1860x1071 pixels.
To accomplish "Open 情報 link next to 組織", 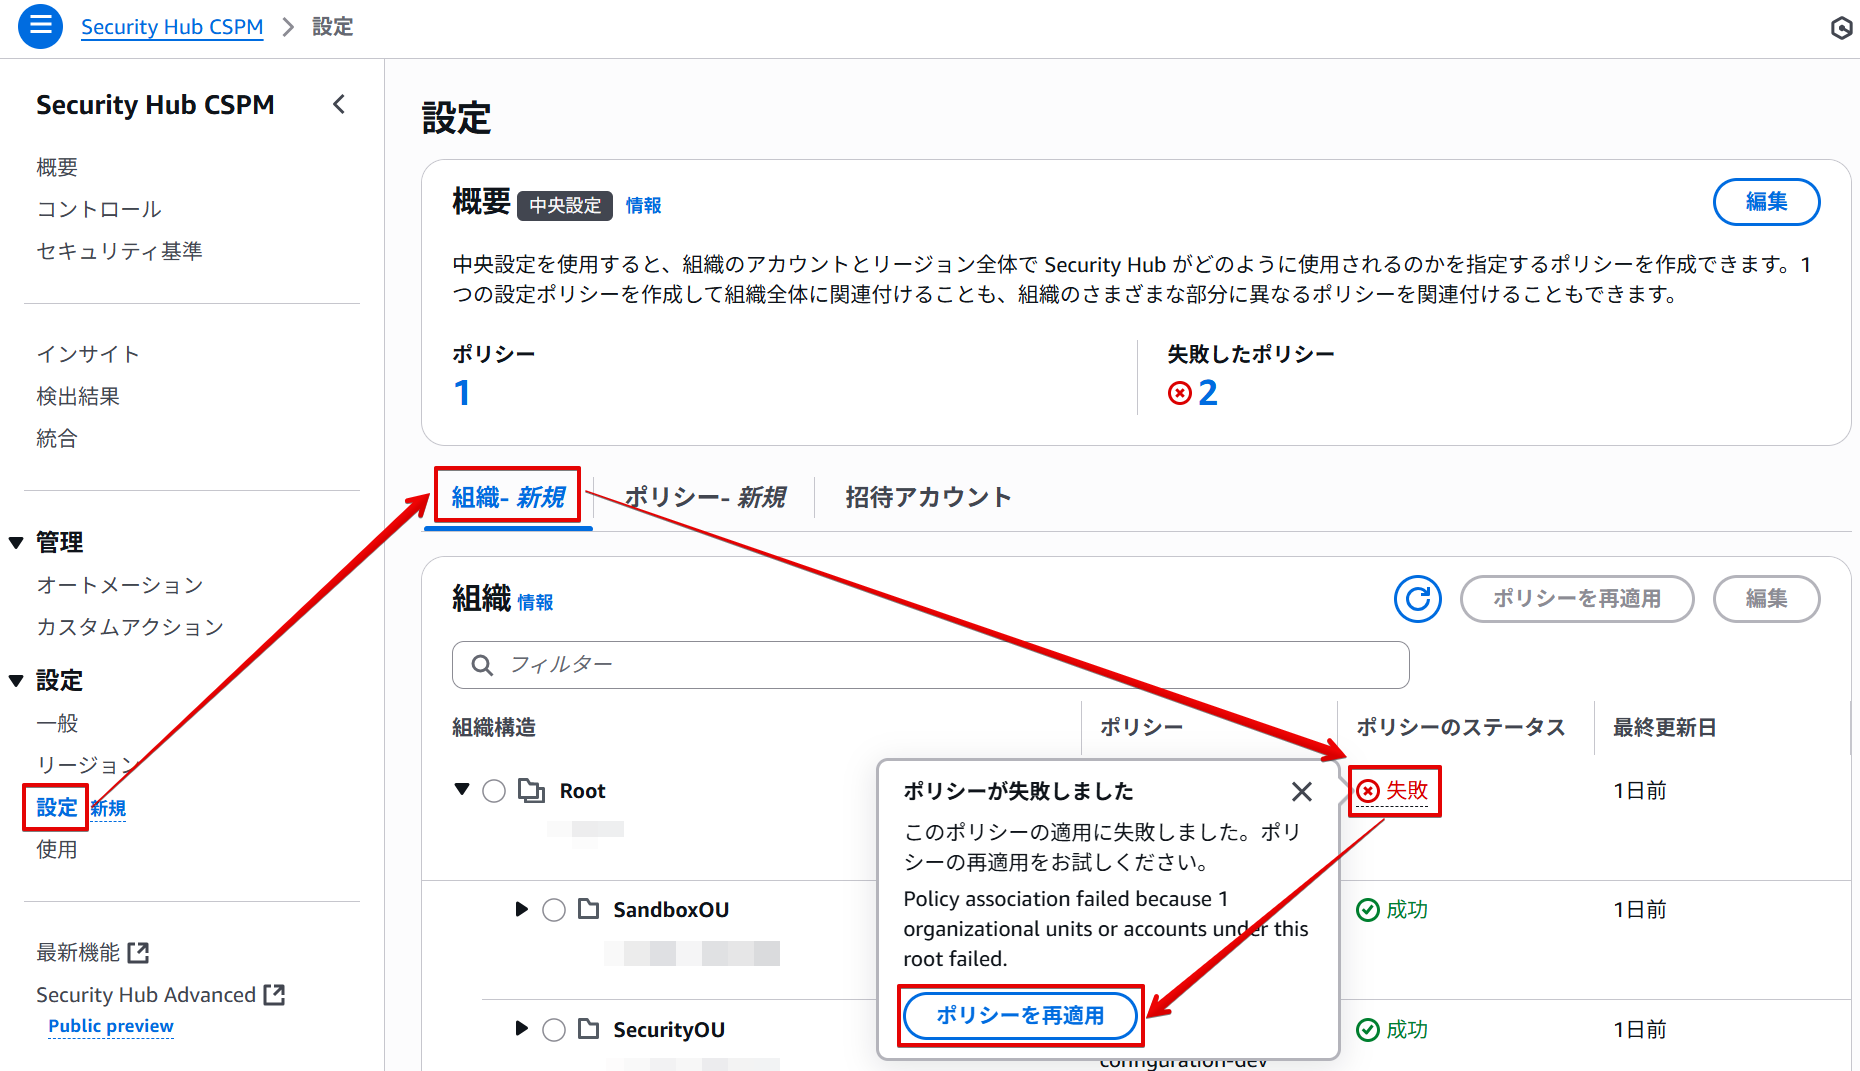I will pyautogui.click(x=535, y=602).
